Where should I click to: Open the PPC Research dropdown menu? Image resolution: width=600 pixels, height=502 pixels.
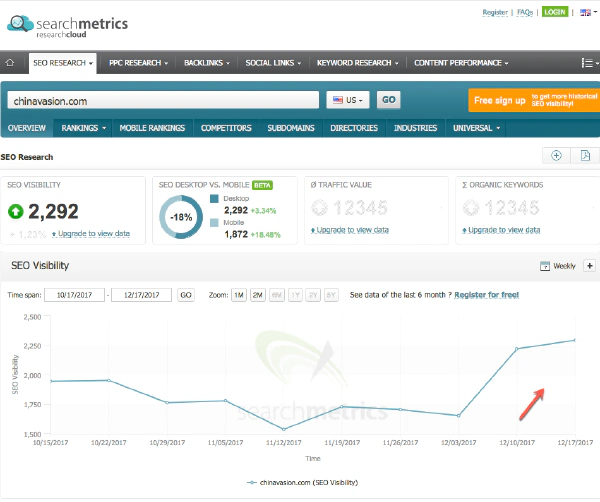[x=138, y=63]
